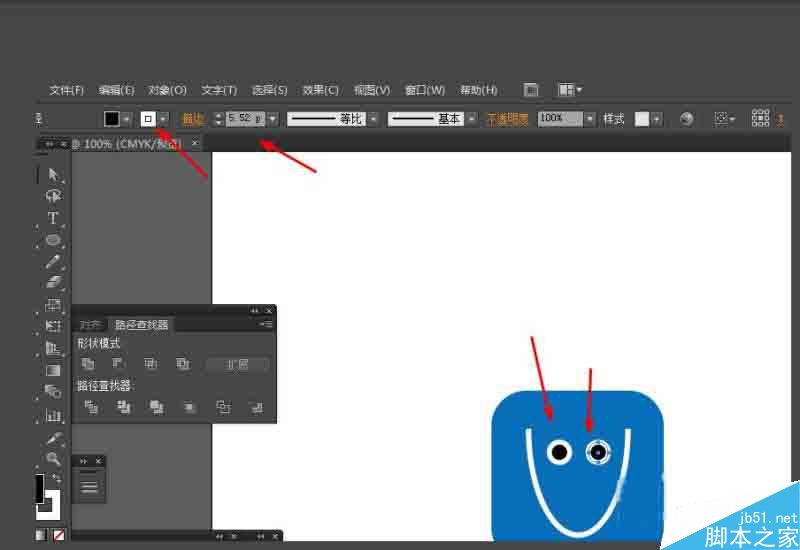Screen dimensions: 800x550
Task: Select the Eyedropper tool
Action: 53,438
